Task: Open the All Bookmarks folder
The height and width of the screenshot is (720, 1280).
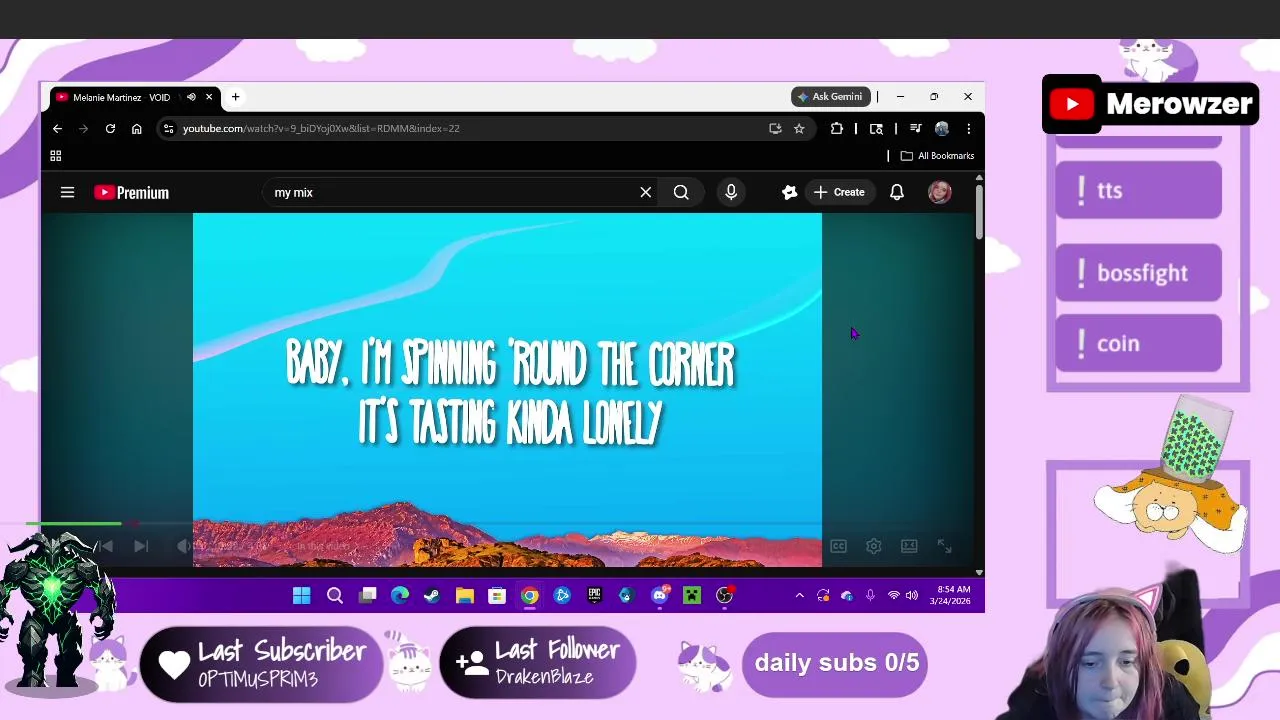Action: coord(937,156)
